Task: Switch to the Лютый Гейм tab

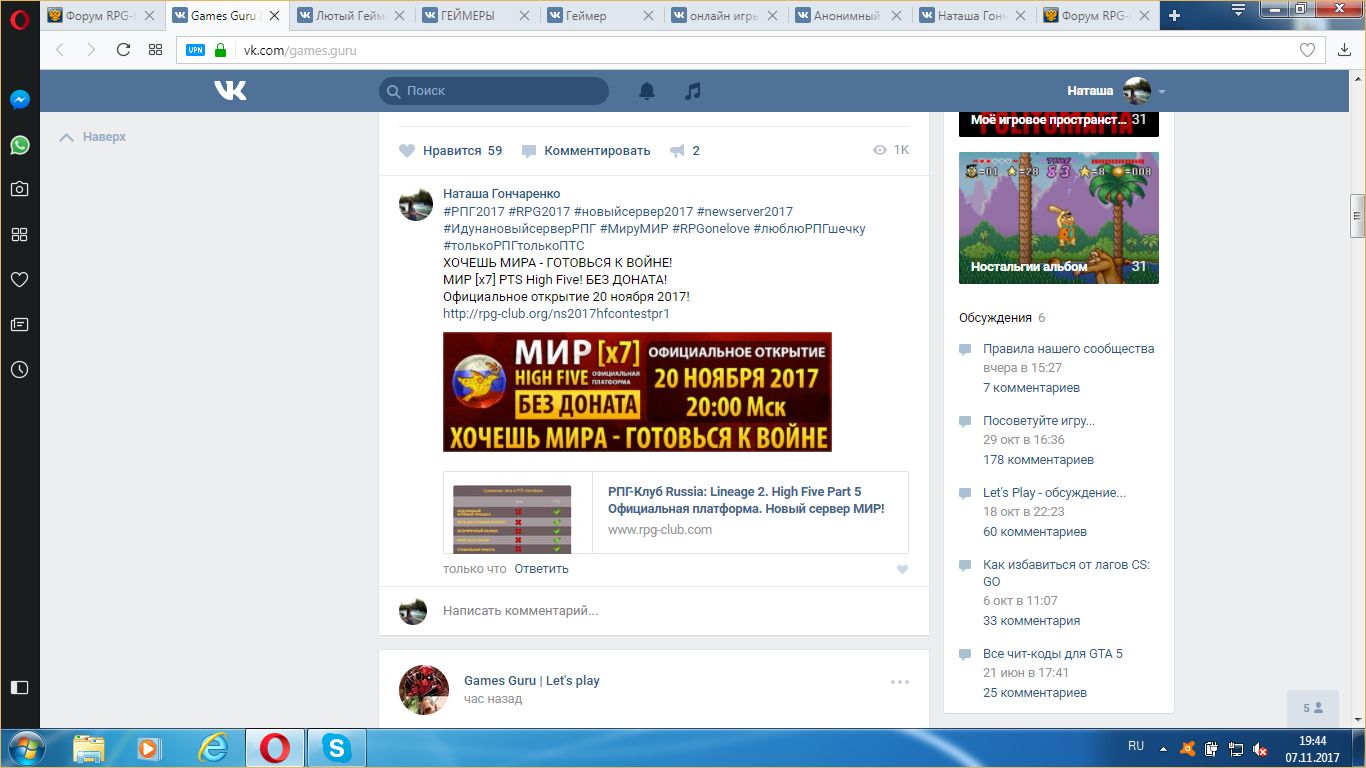Action: [350, 16]
